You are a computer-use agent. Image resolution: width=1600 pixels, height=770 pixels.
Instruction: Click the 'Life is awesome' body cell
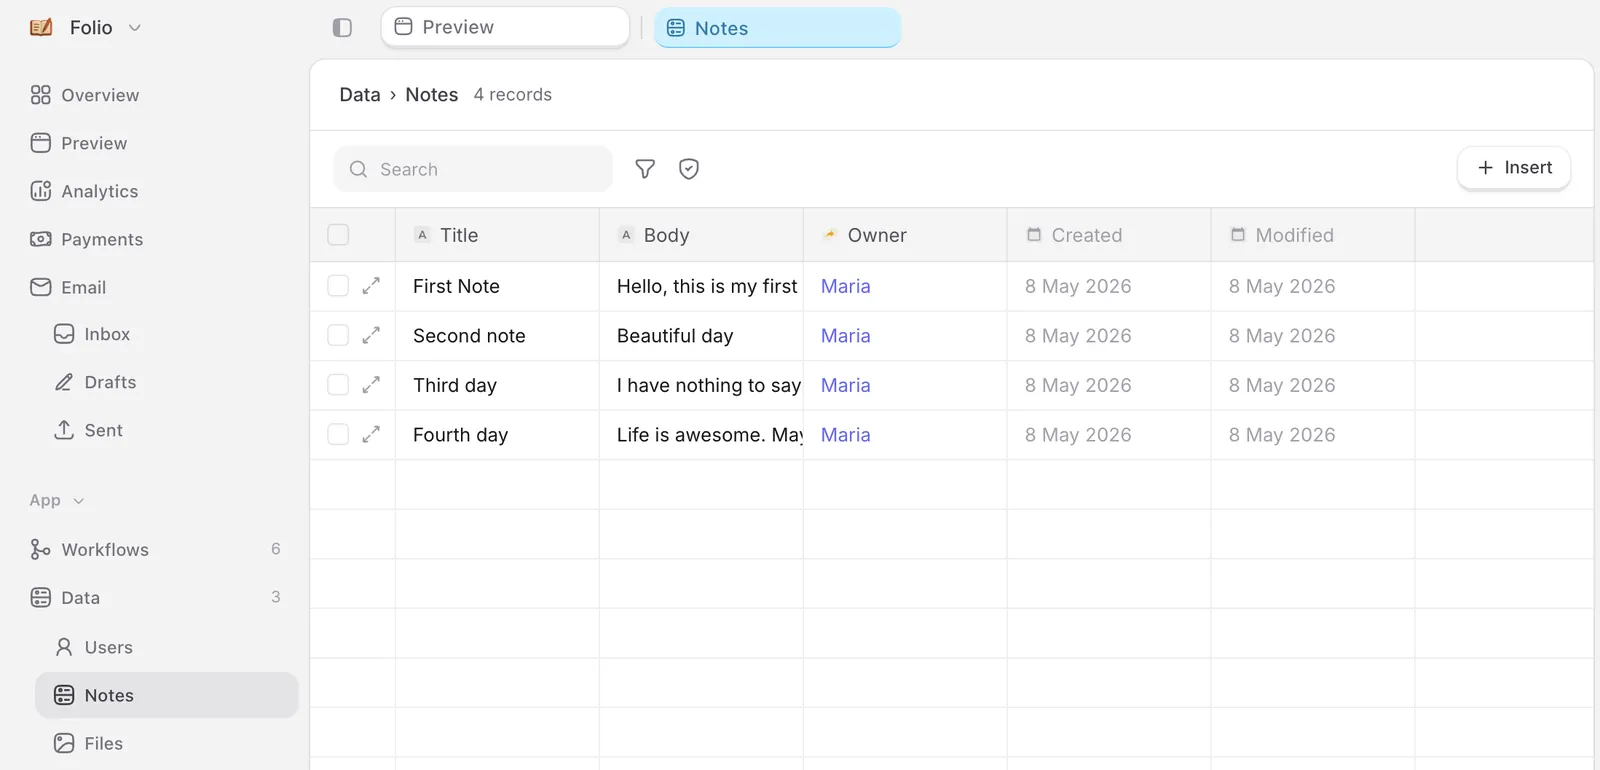pyautogui.click(x=701, y=435)
